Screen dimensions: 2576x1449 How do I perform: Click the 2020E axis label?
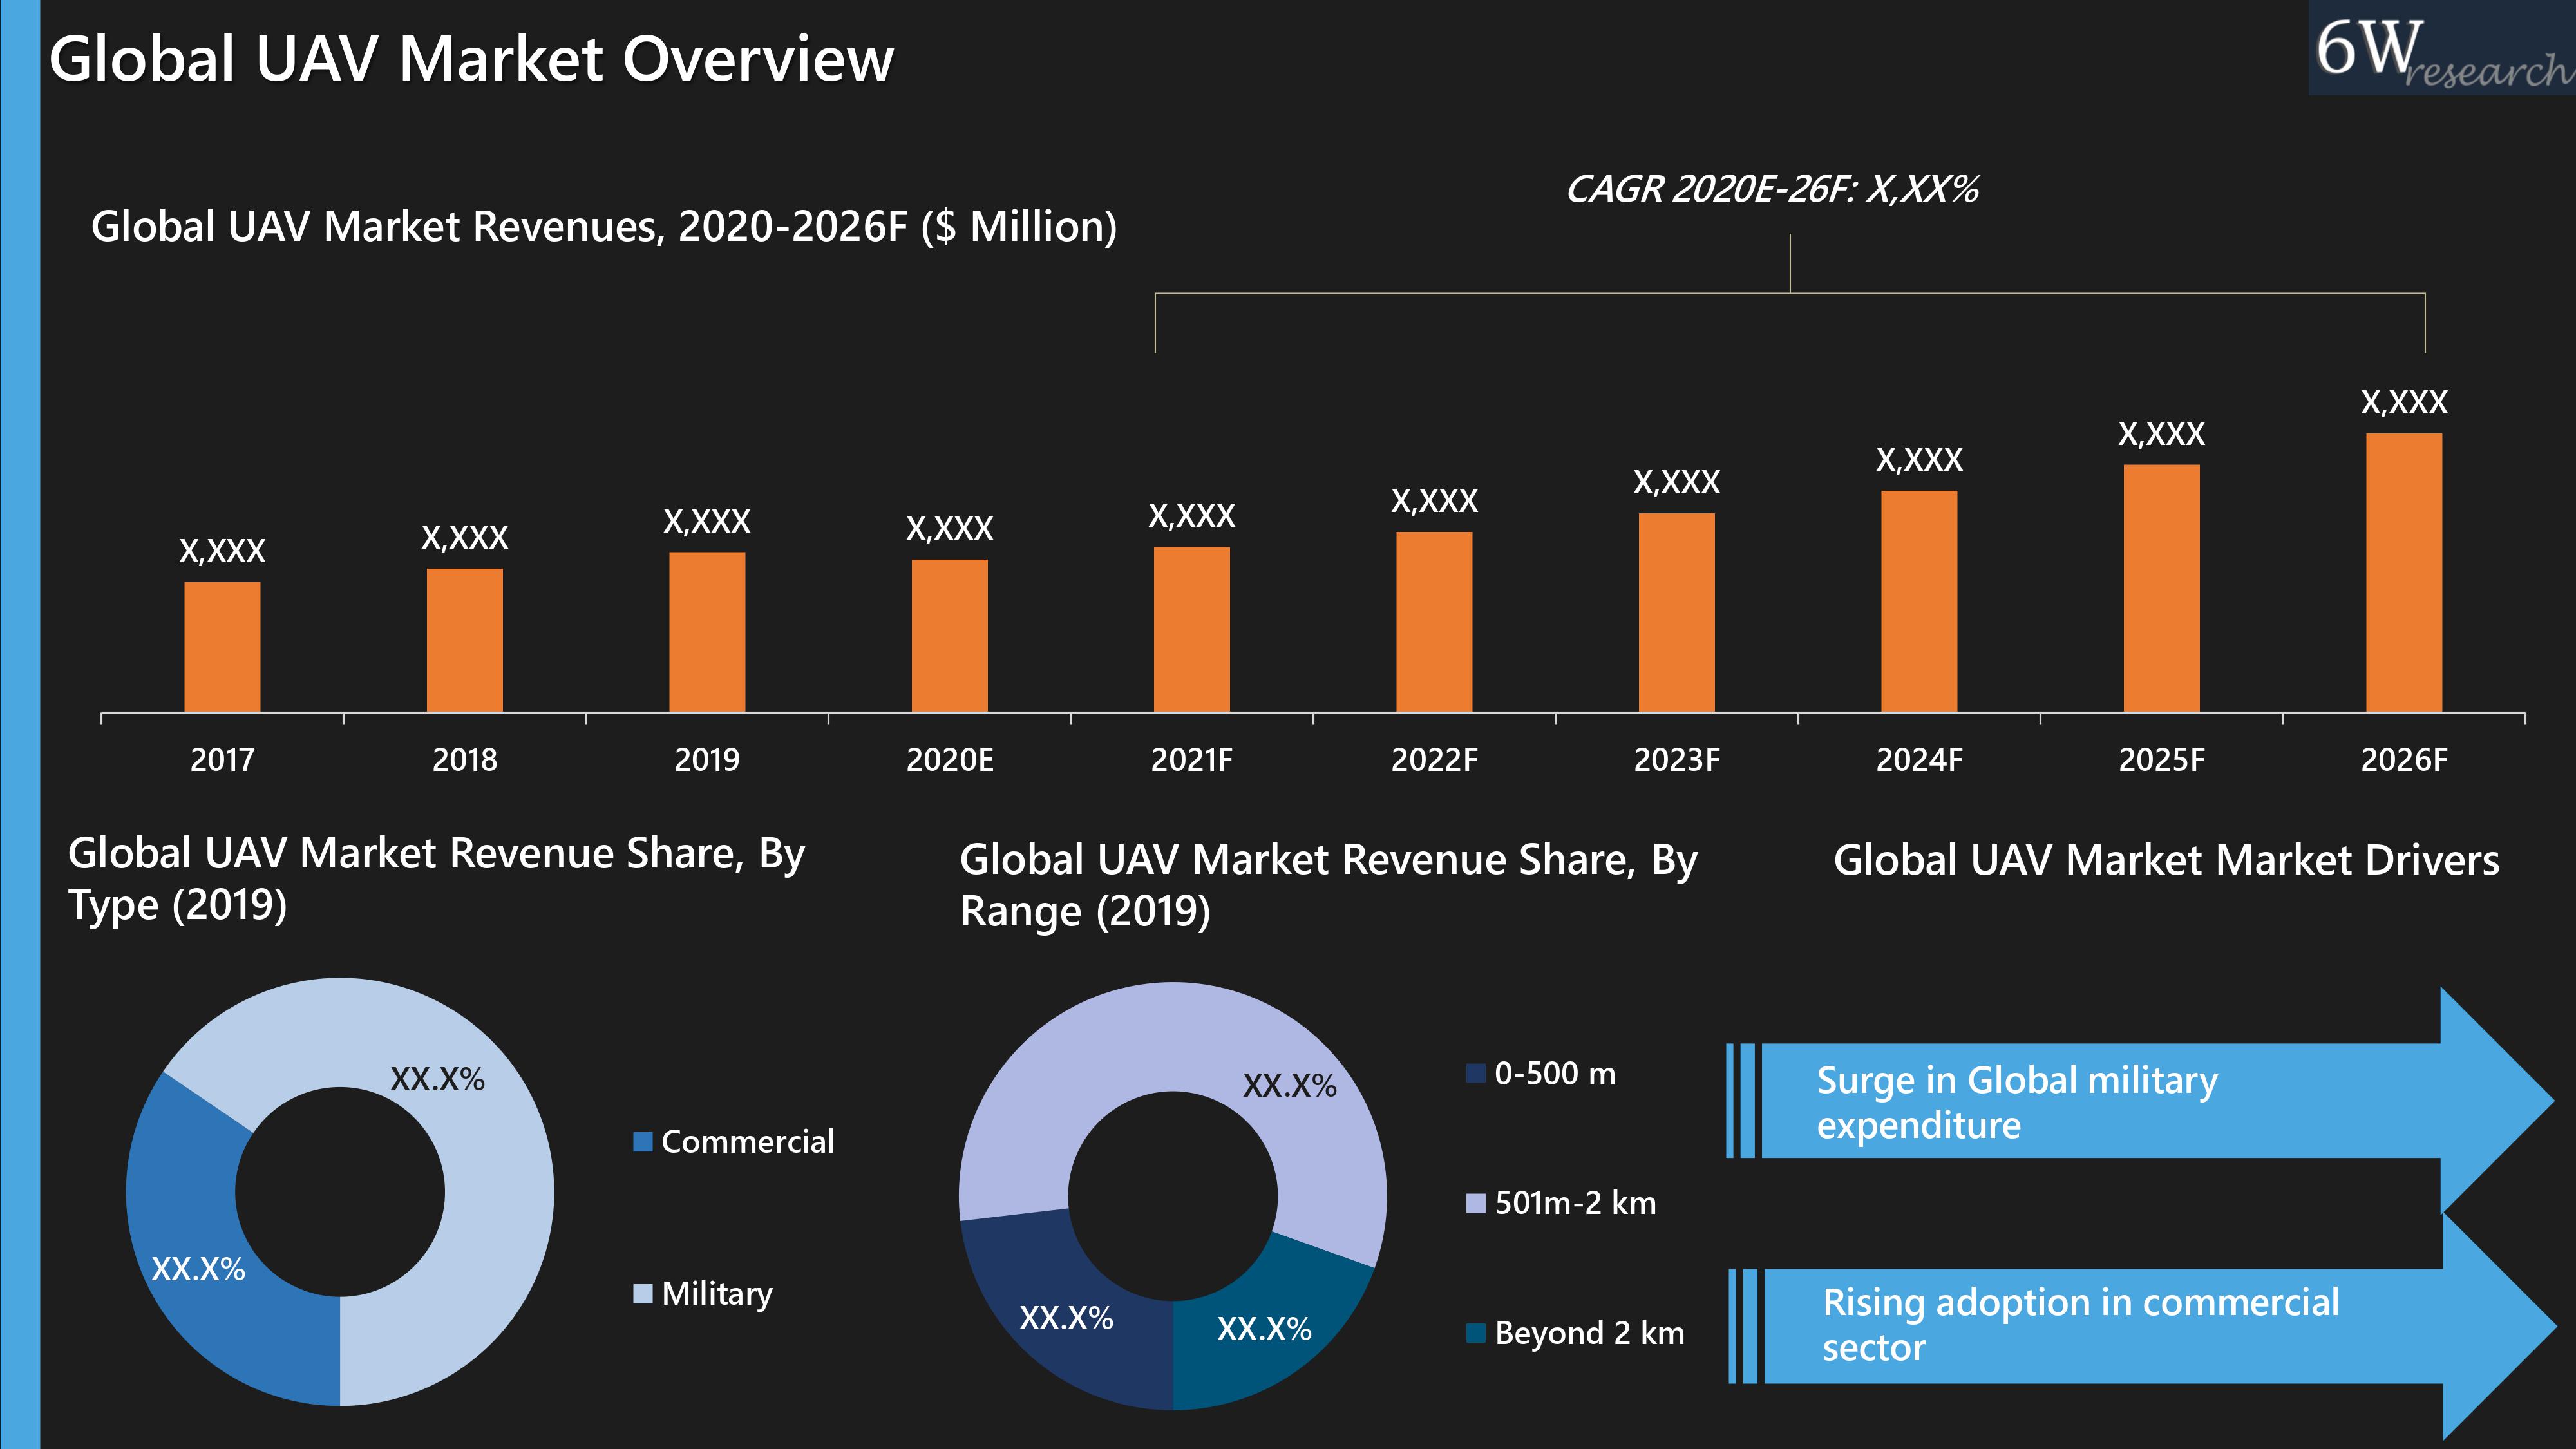tap(950, 760)
